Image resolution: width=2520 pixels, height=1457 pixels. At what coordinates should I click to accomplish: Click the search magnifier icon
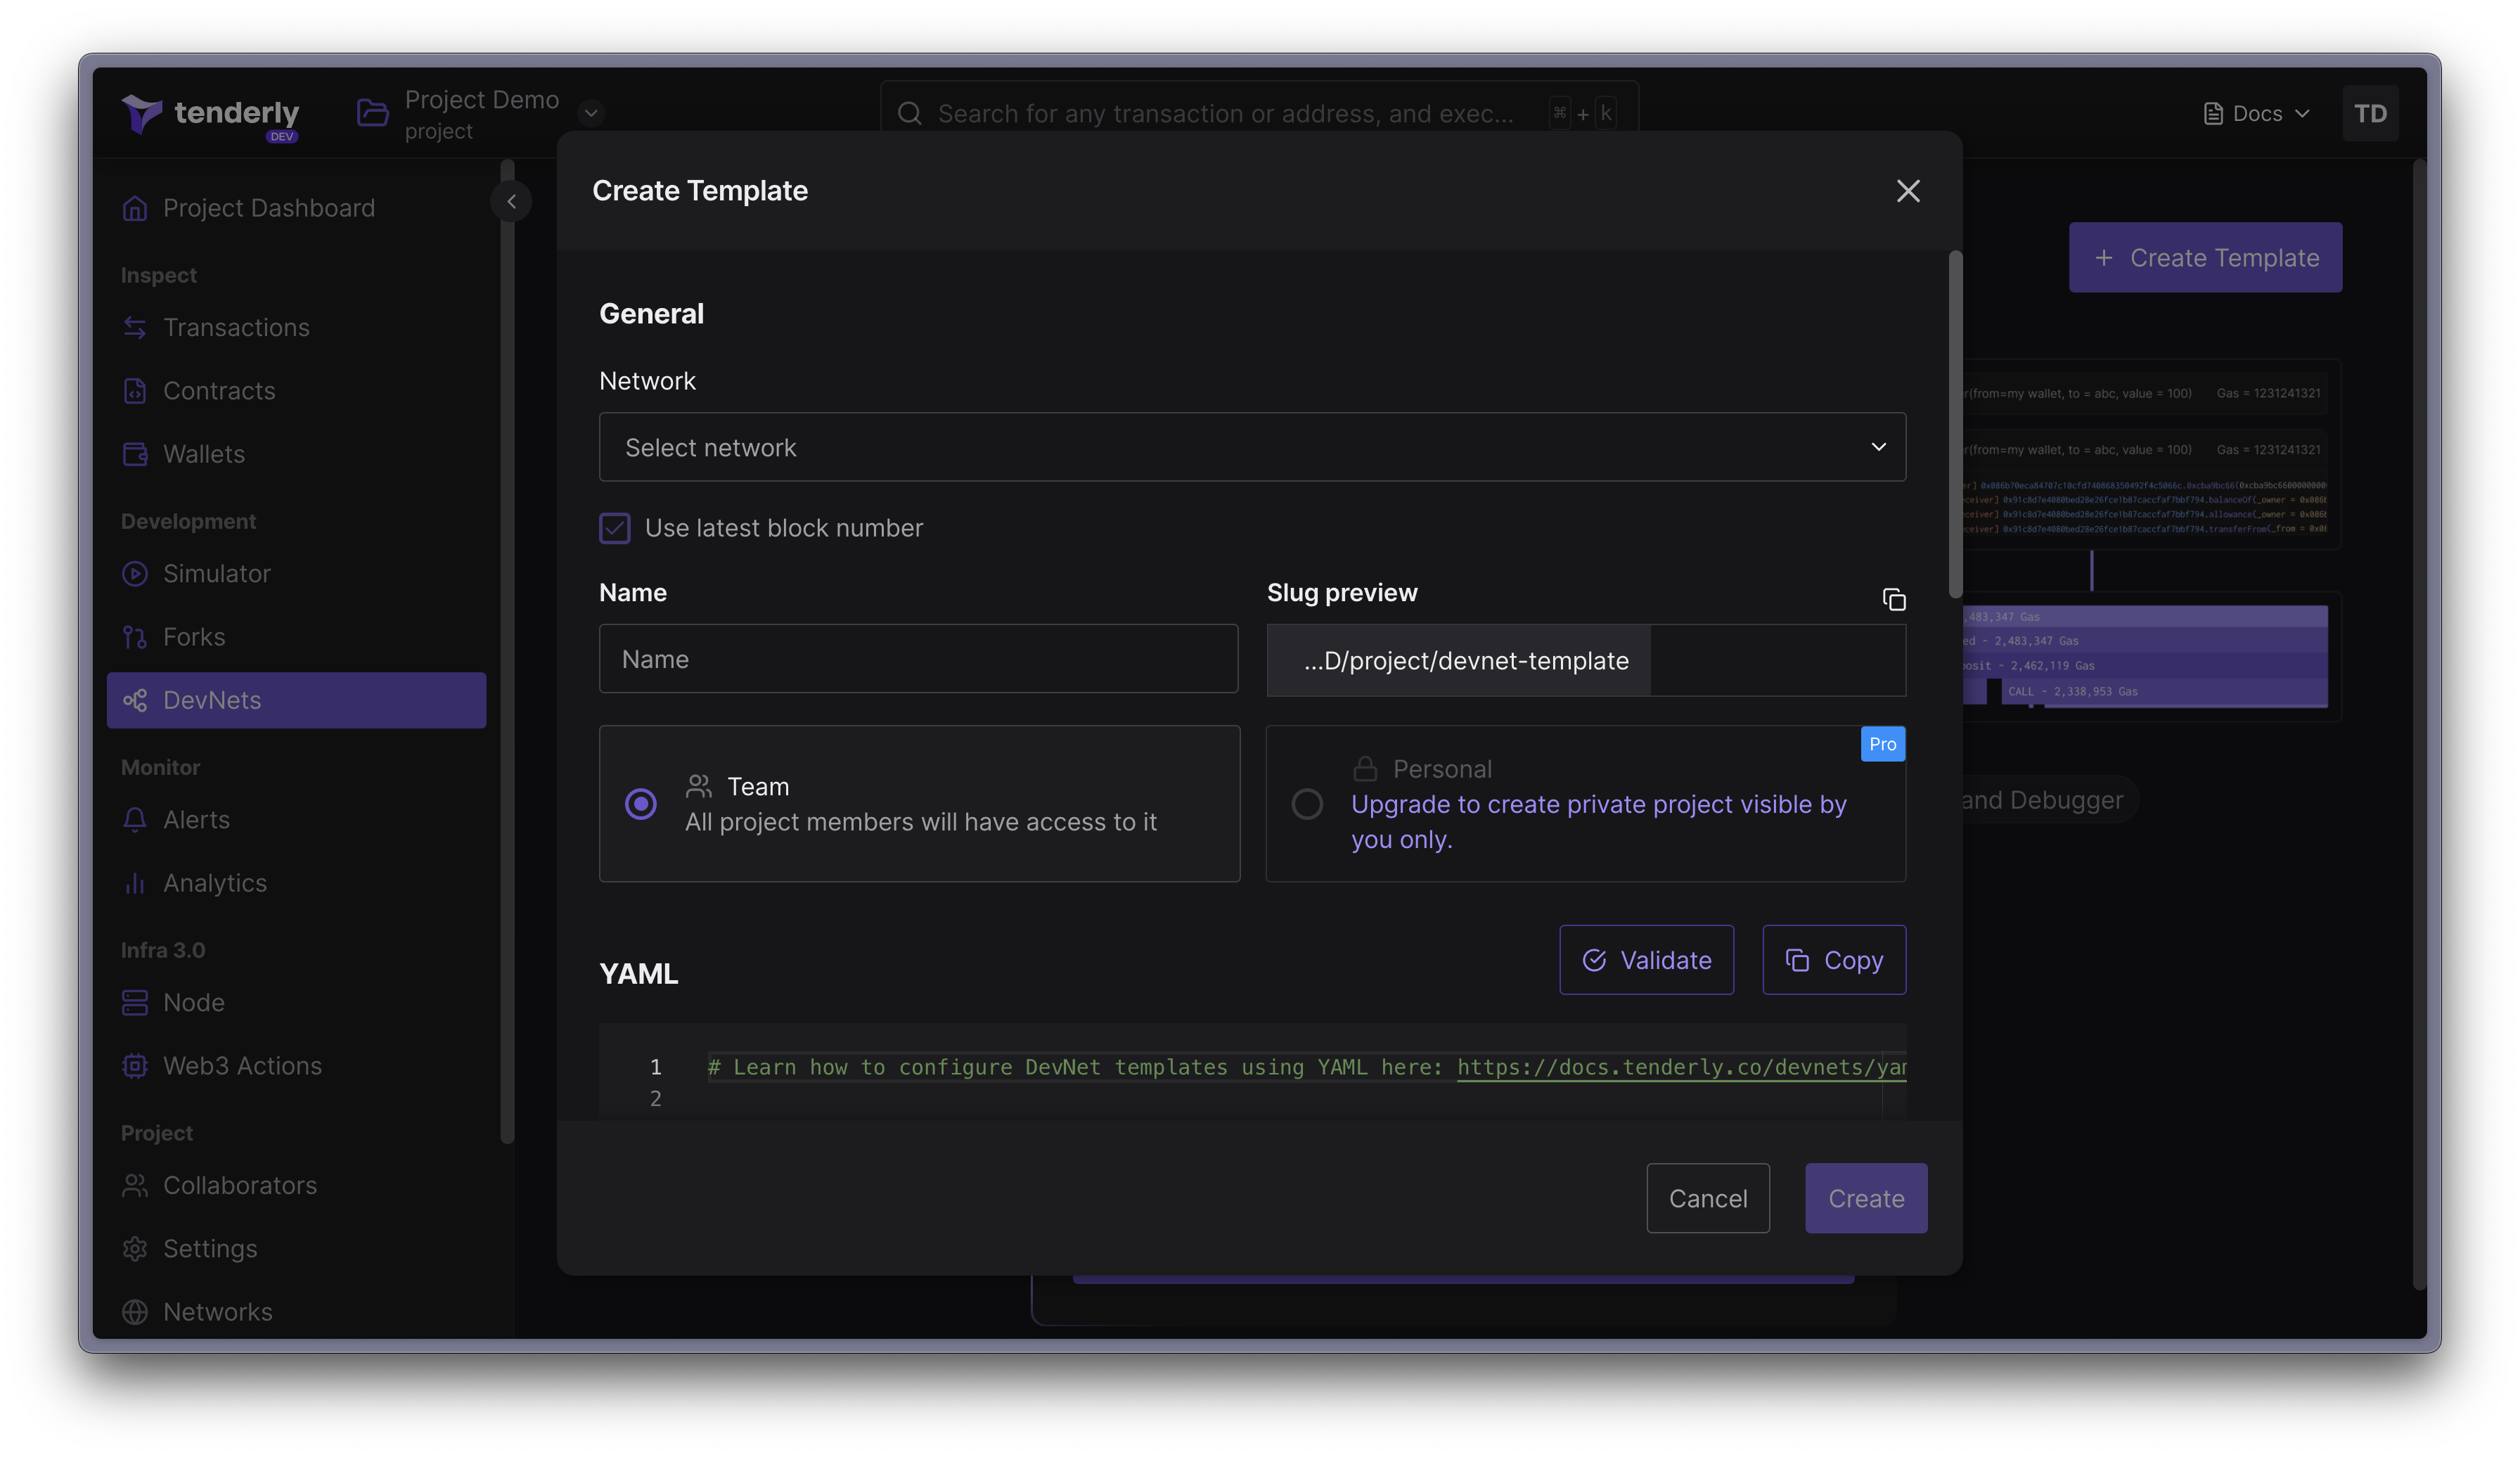tap(909, 113)
